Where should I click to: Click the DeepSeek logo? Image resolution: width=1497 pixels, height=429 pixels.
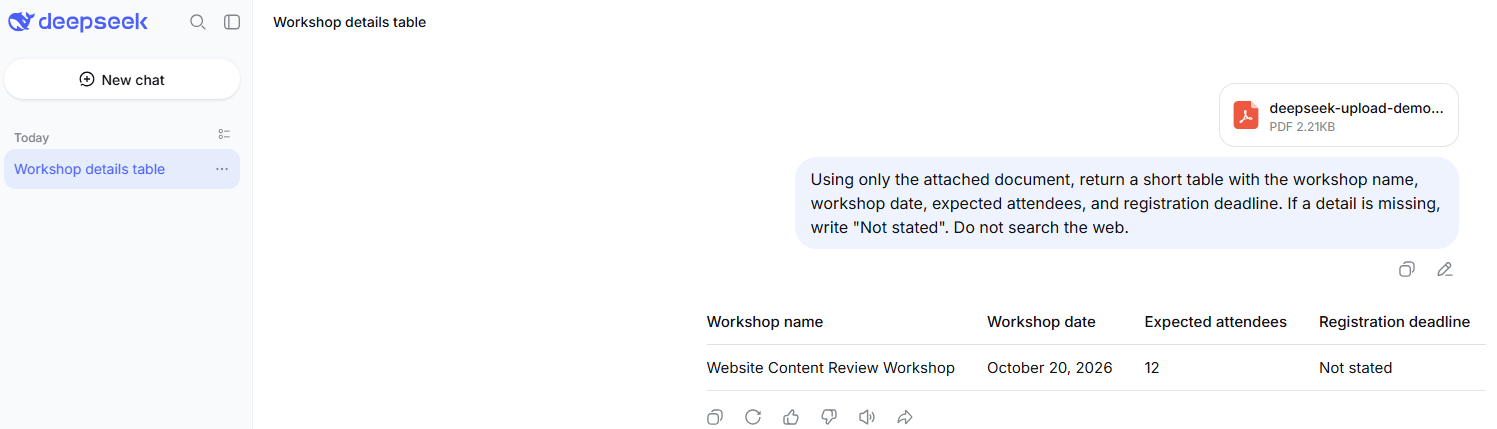pos(77,21)
